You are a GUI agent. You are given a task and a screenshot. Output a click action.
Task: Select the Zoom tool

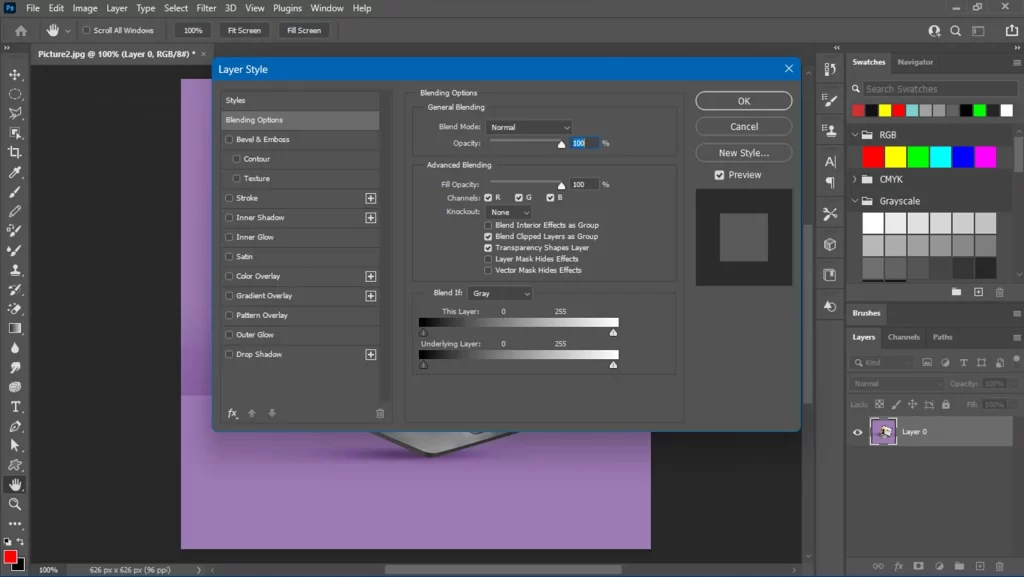click(x=14, y=504)
